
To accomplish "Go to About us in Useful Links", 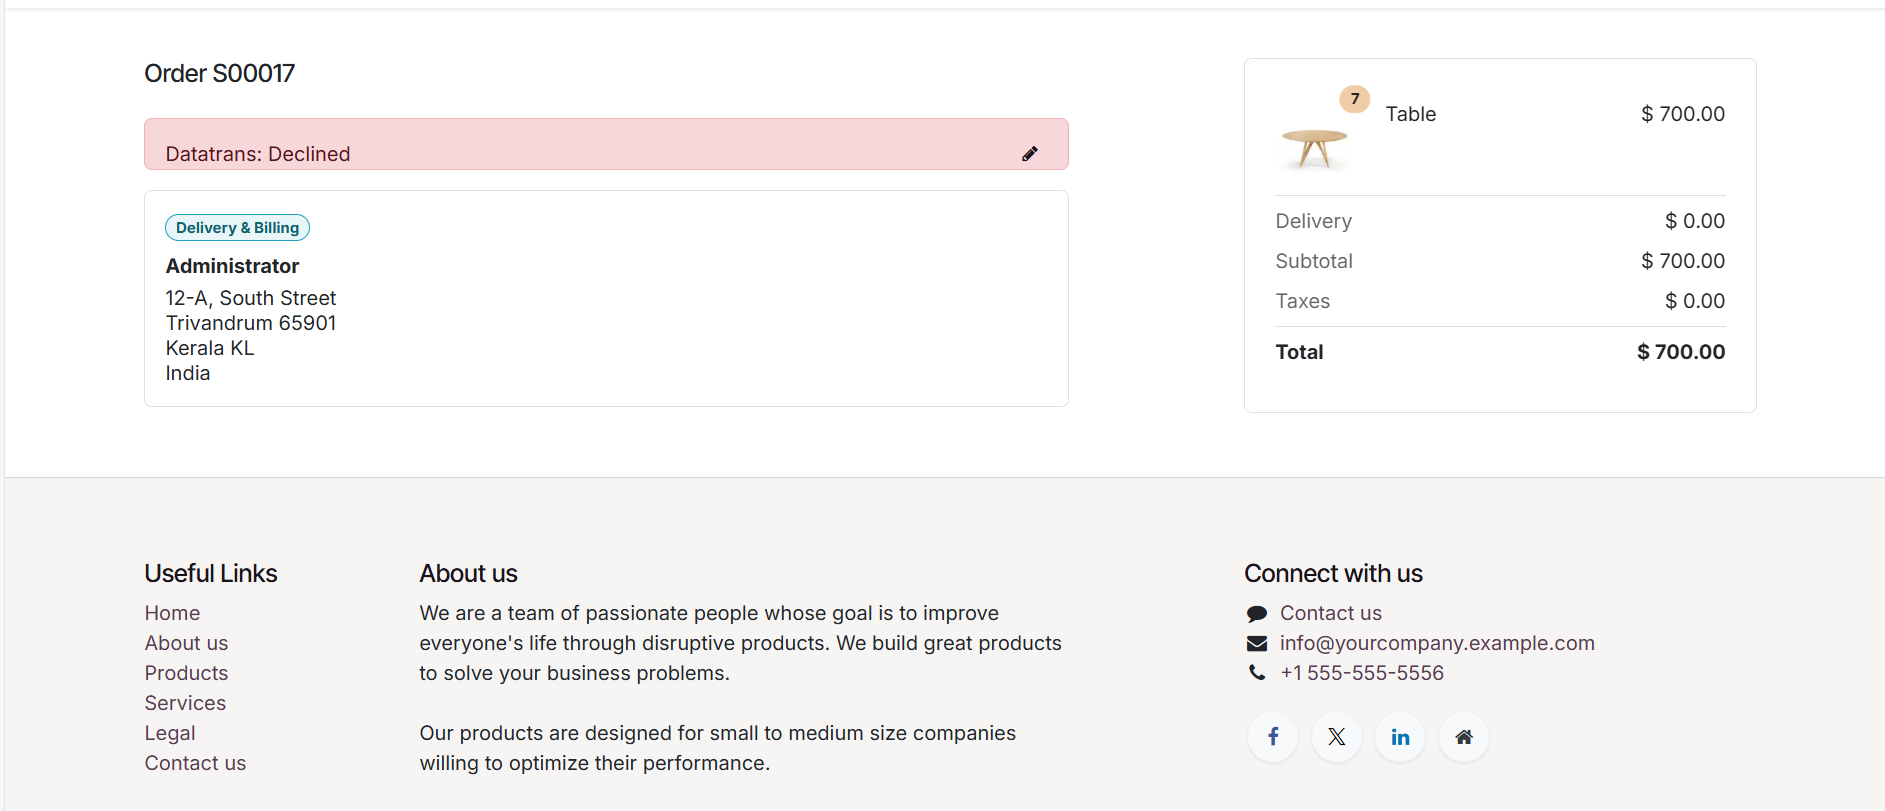I will (x=186, y=643).
